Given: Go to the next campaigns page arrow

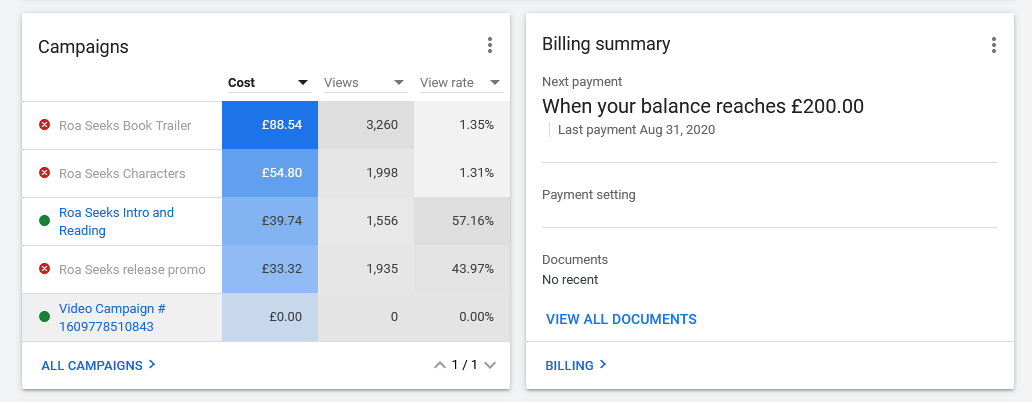Looking at the screenshot, I should point(490,365).
